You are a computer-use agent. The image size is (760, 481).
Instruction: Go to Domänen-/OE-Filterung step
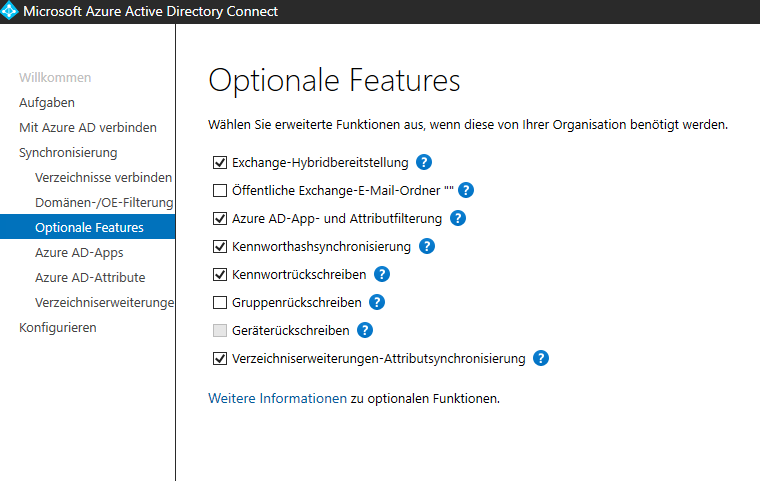click(x=104, y=203)
